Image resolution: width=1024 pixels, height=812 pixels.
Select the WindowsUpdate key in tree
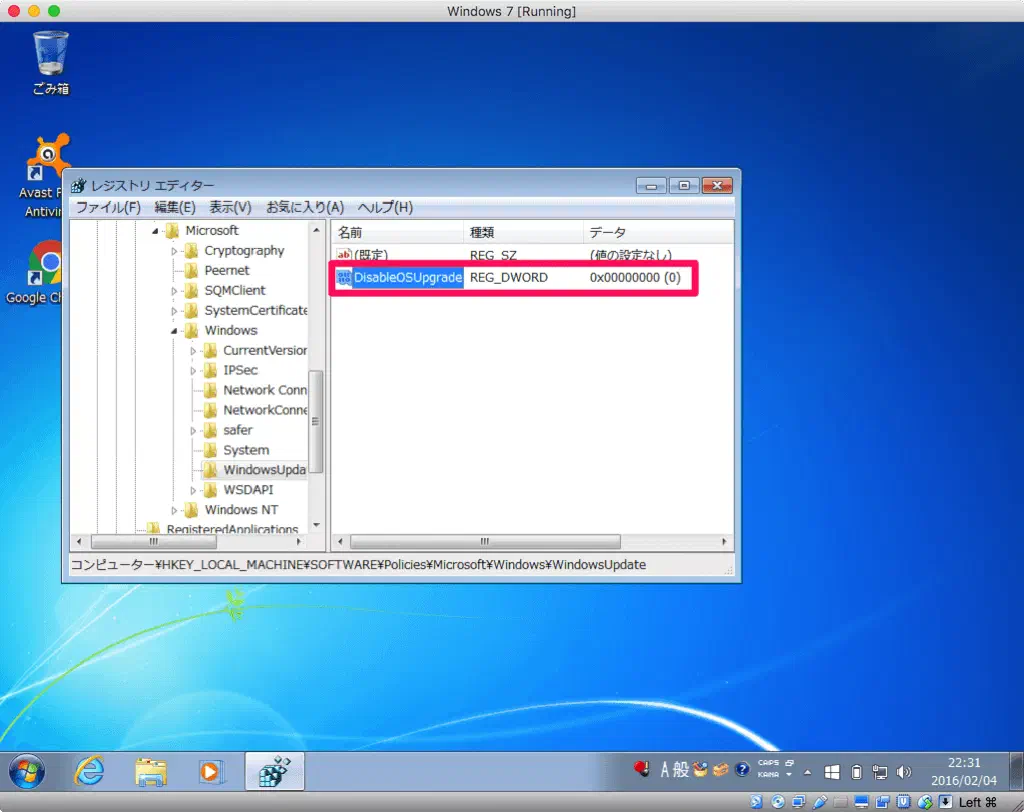tap(263, 470)
